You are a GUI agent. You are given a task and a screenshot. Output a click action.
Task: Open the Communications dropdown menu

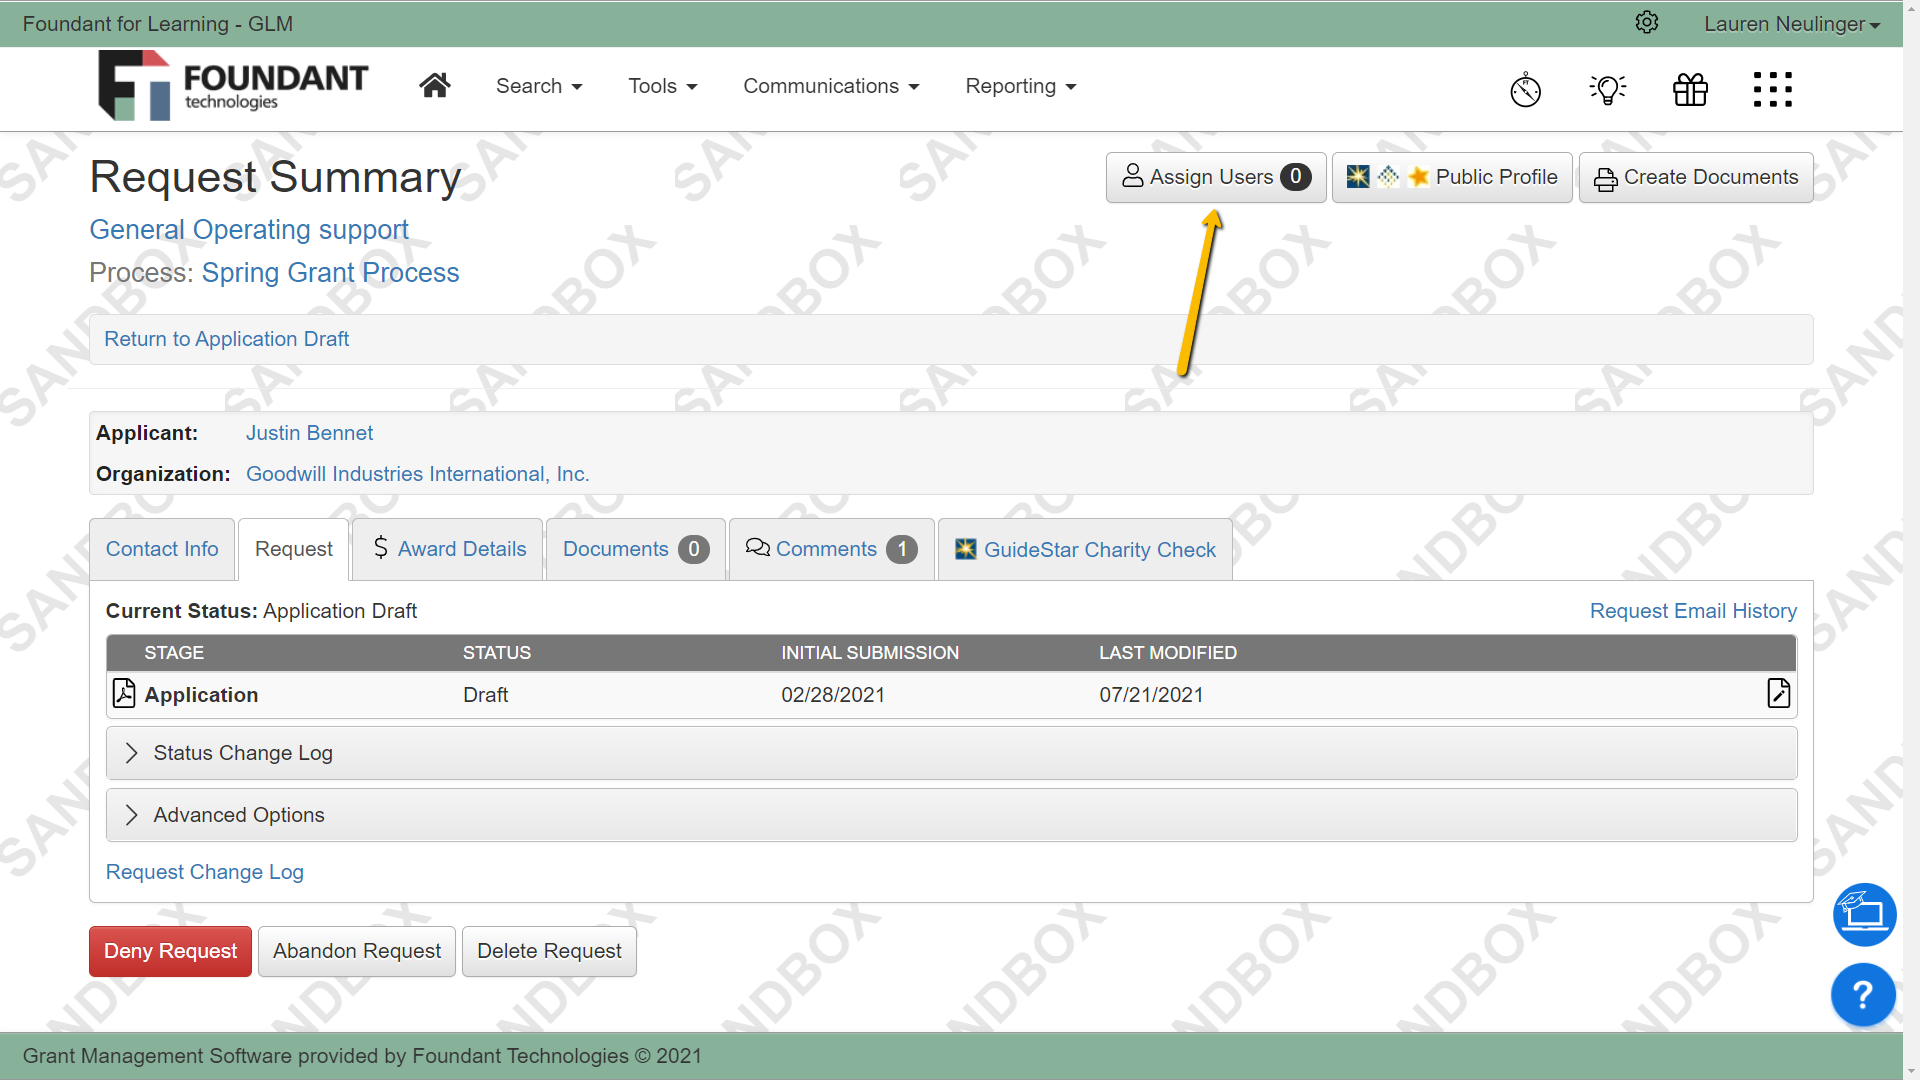pos(831,86)
